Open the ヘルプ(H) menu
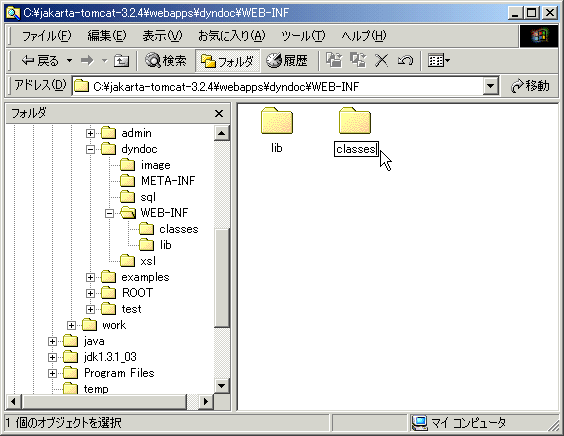This screenshot has height=436, width=564. point(364,36)
